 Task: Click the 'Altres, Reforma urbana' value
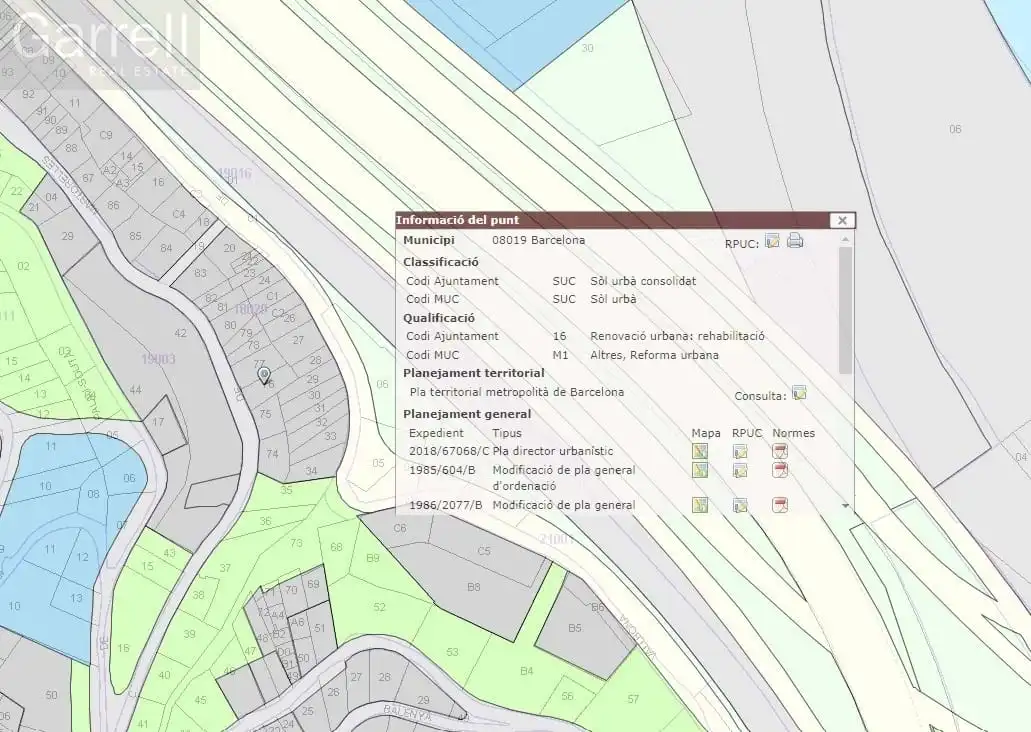(654, 355)
